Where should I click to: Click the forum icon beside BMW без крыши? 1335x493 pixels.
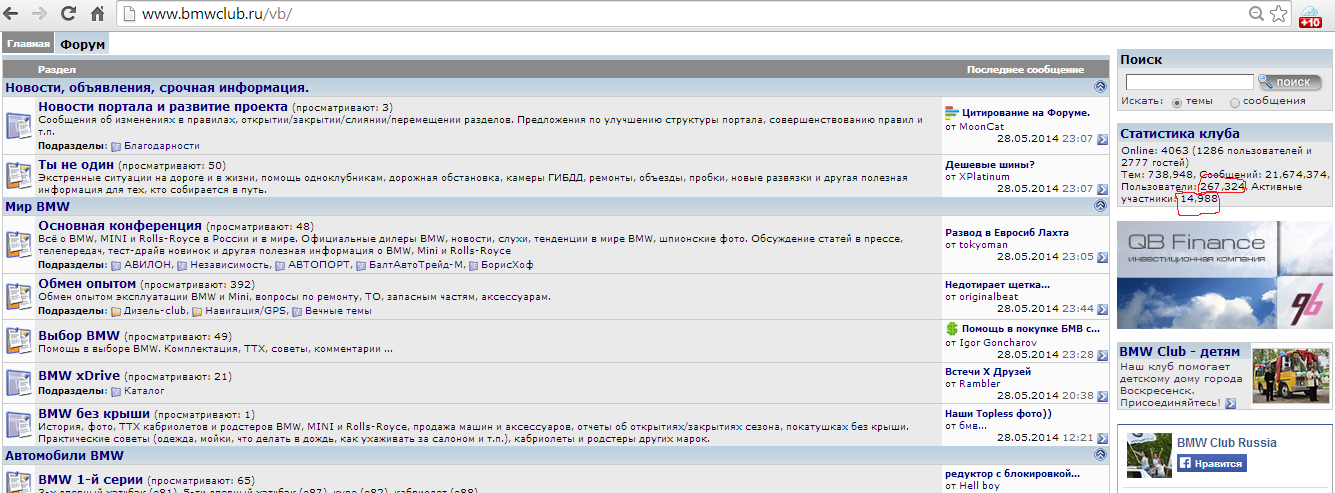pos(19,426)
